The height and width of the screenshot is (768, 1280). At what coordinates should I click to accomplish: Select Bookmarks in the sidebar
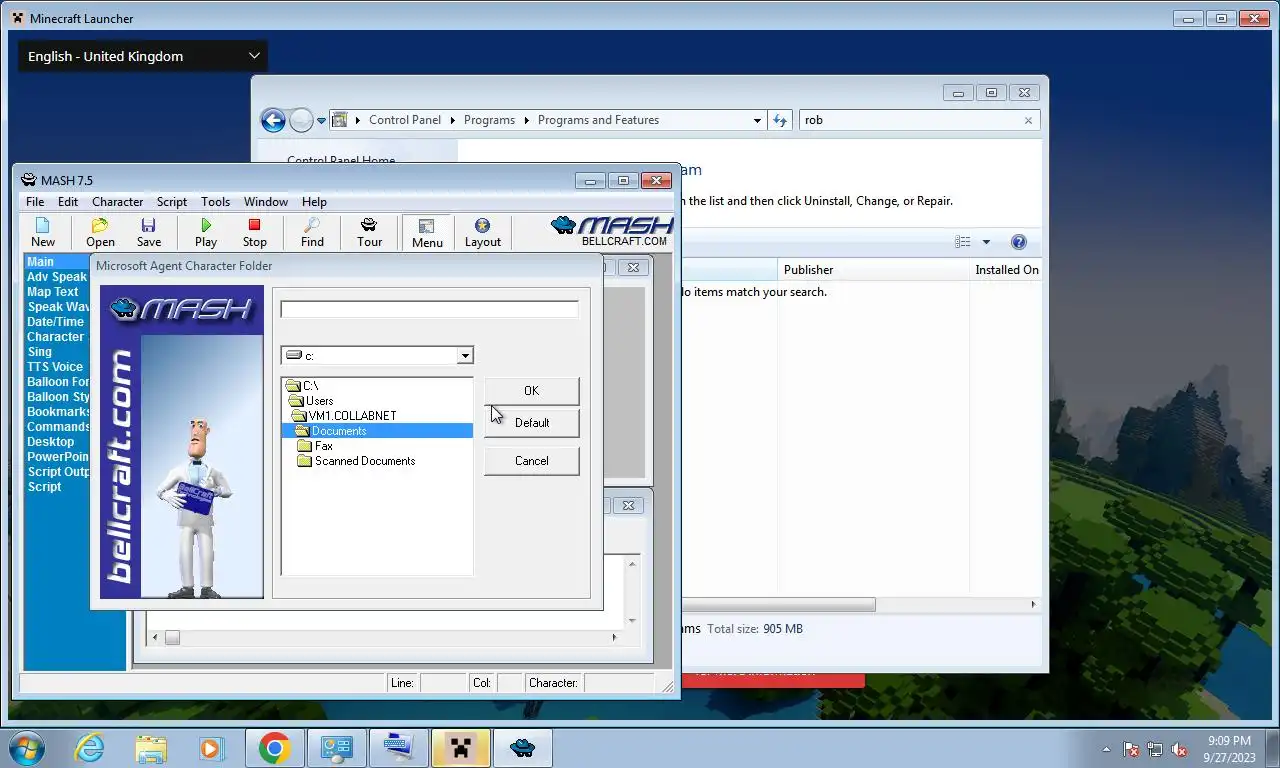58,412
